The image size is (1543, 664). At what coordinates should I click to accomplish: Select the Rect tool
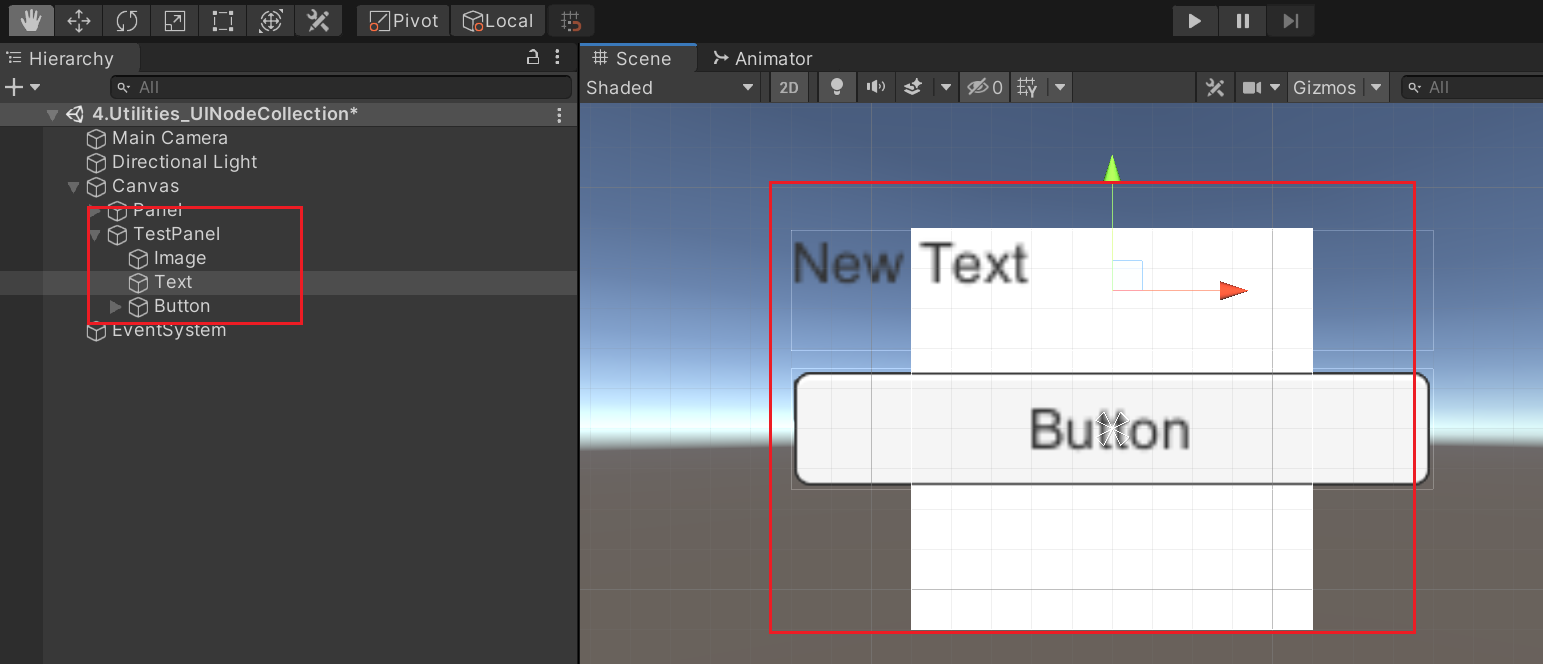[223, 20]
